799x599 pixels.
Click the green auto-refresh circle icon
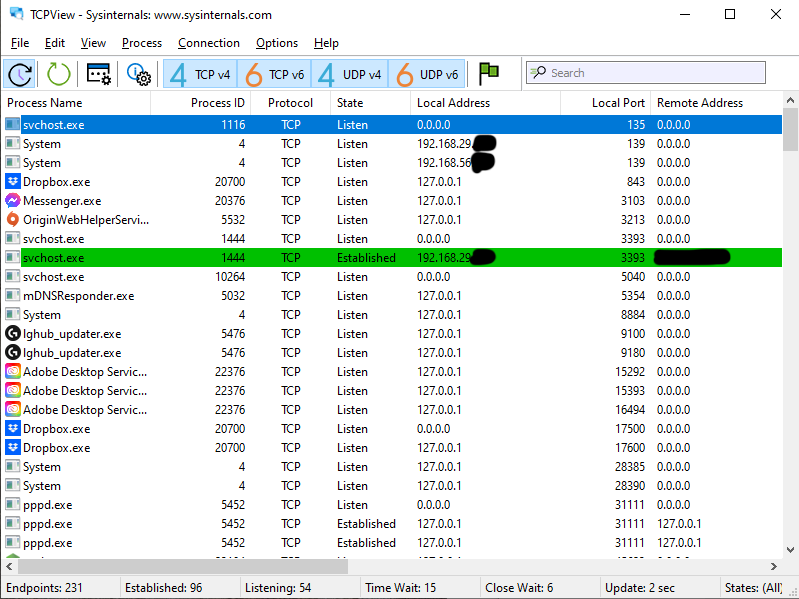(x=58, y=74)
